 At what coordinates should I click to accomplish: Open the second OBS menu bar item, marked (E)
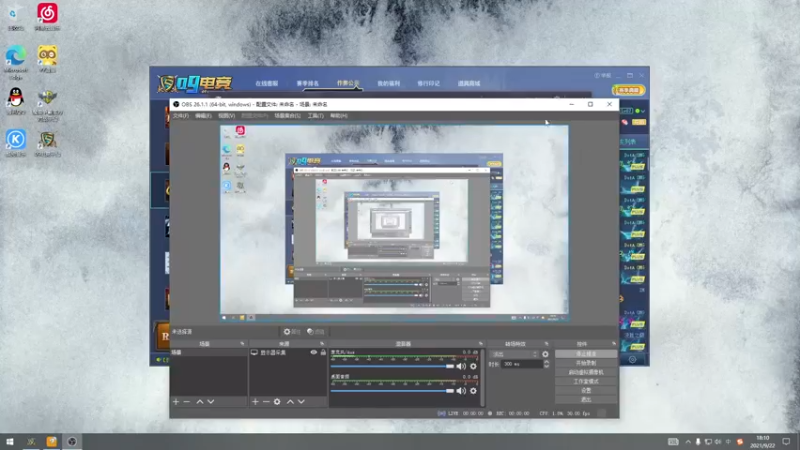click(x=203, y=116)
